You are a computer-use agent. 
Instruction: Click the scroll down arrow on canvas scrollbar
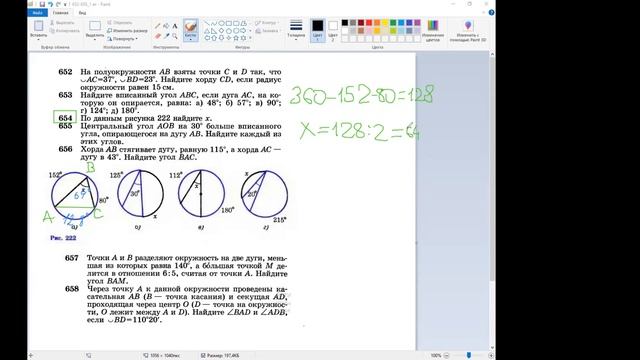492,348
